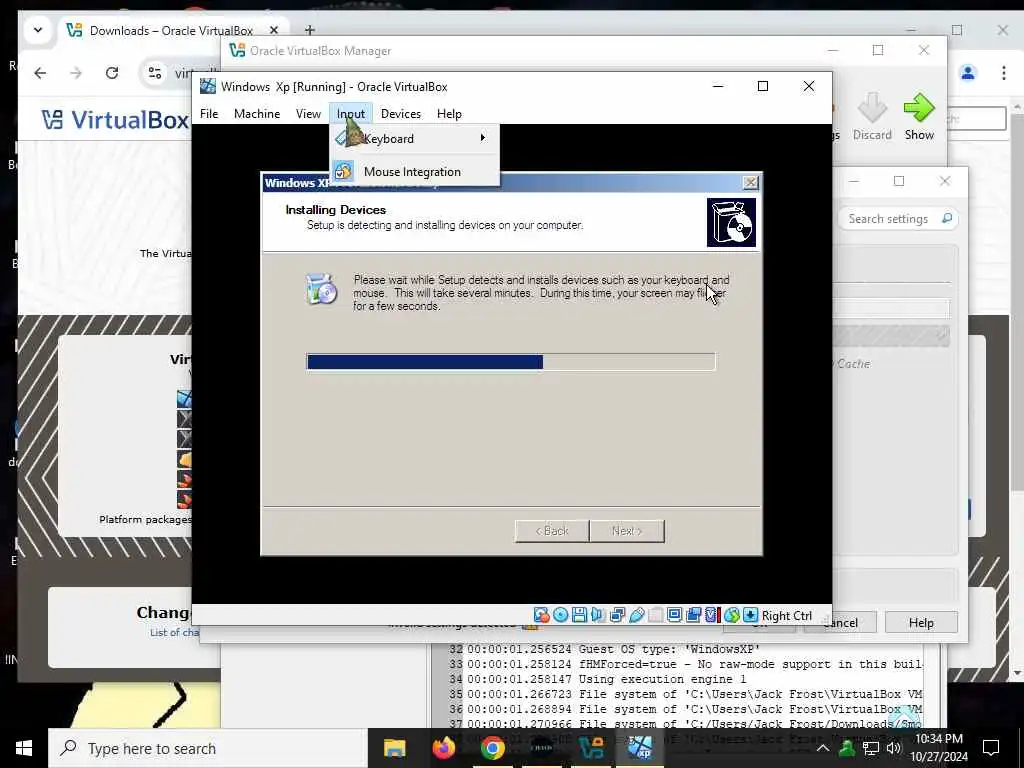Click the virtualization V status icon
1024x768 pixels.
click(x=711, y=615)
